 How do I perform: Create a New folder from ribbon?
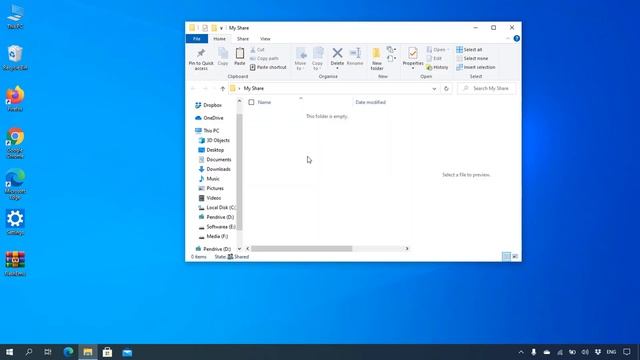376,58
